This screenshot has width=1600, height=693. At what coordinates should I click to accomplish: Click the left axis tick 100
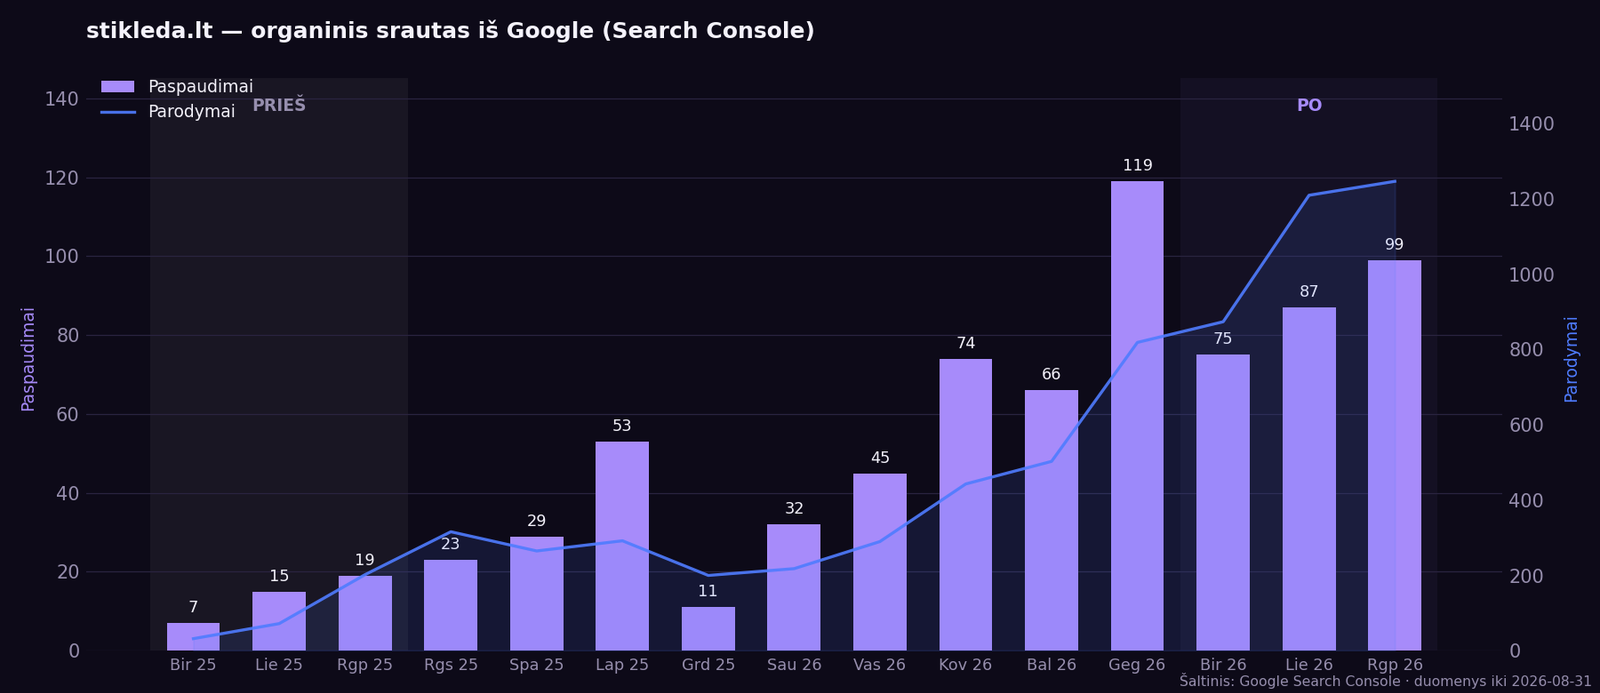62,257
